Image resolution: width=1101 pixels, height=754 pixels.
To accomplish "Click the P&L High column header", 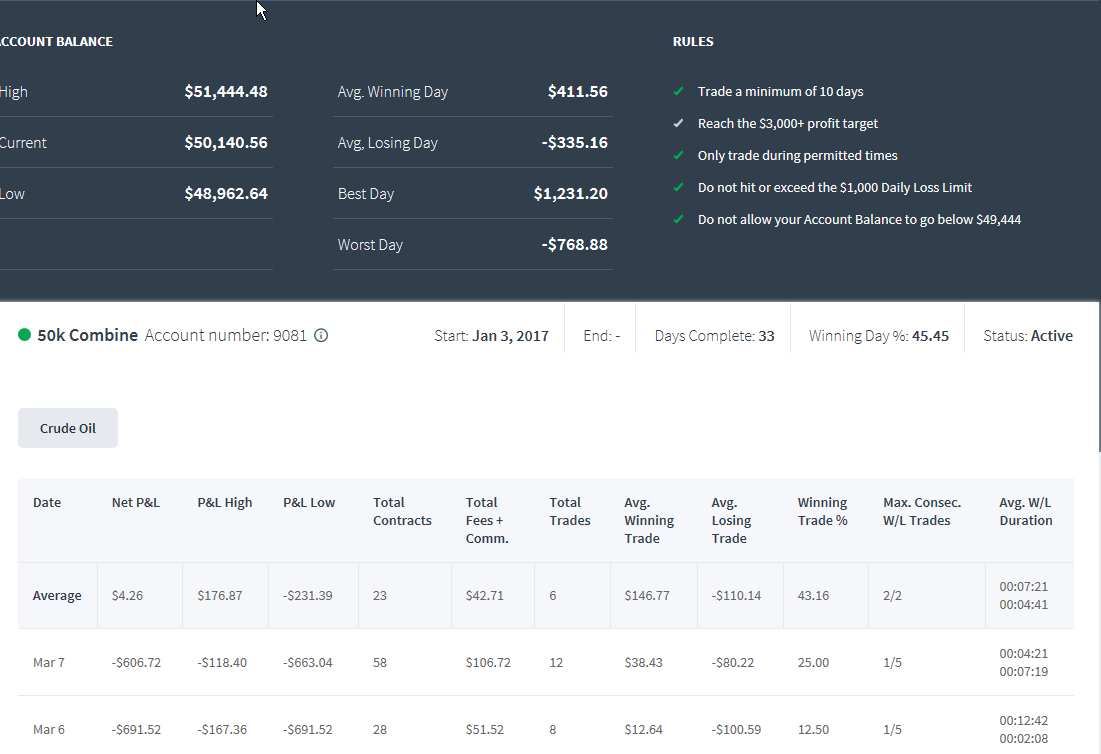I will [x=225, y=503].
